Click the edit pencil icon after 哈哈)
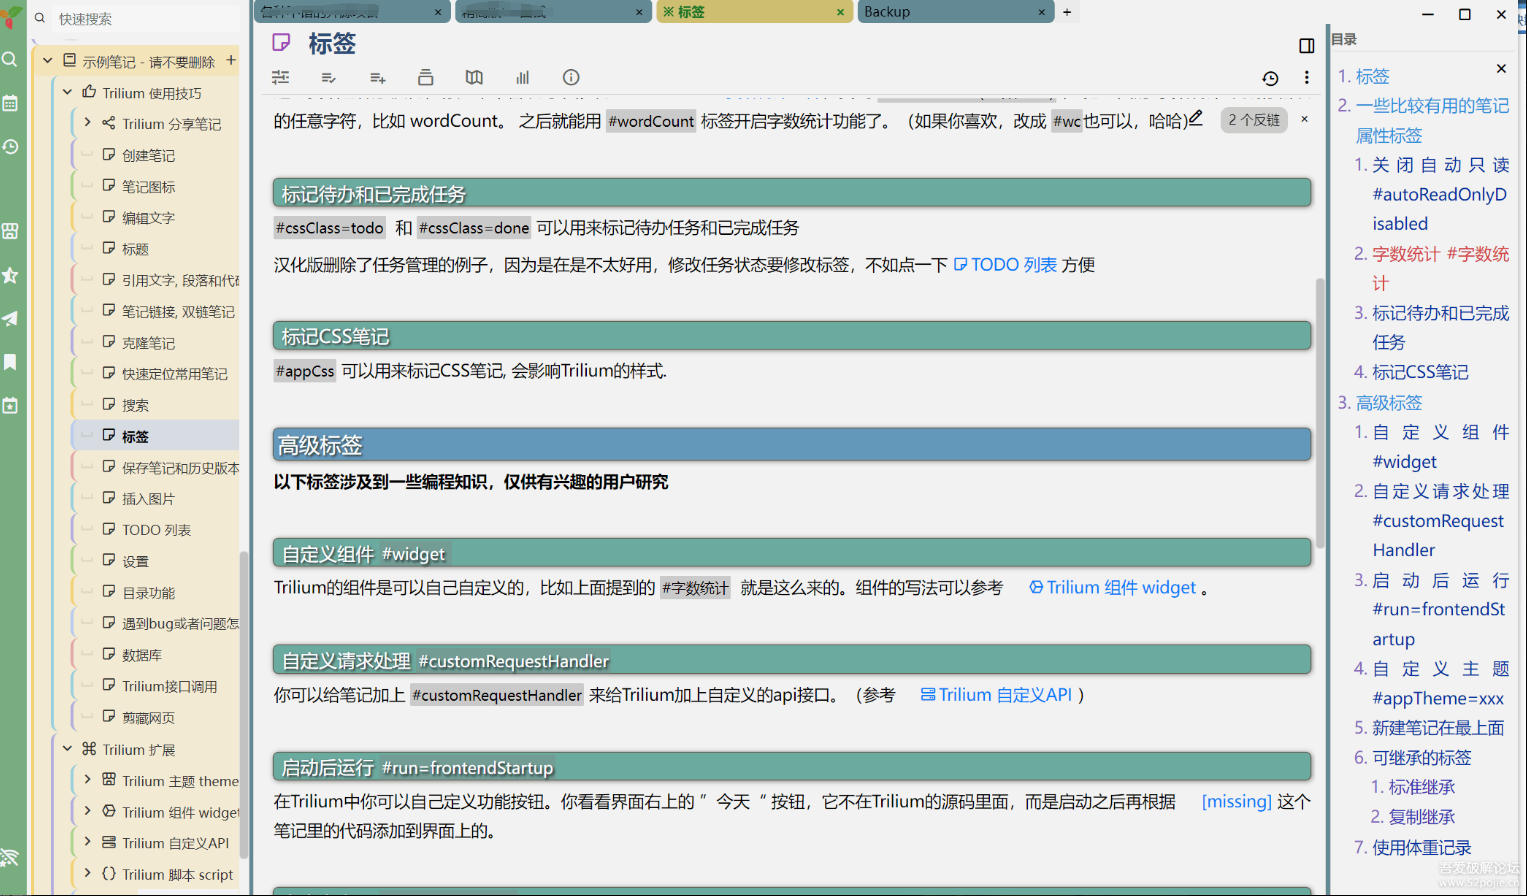1527x896 pixels. click(1195, 118)
